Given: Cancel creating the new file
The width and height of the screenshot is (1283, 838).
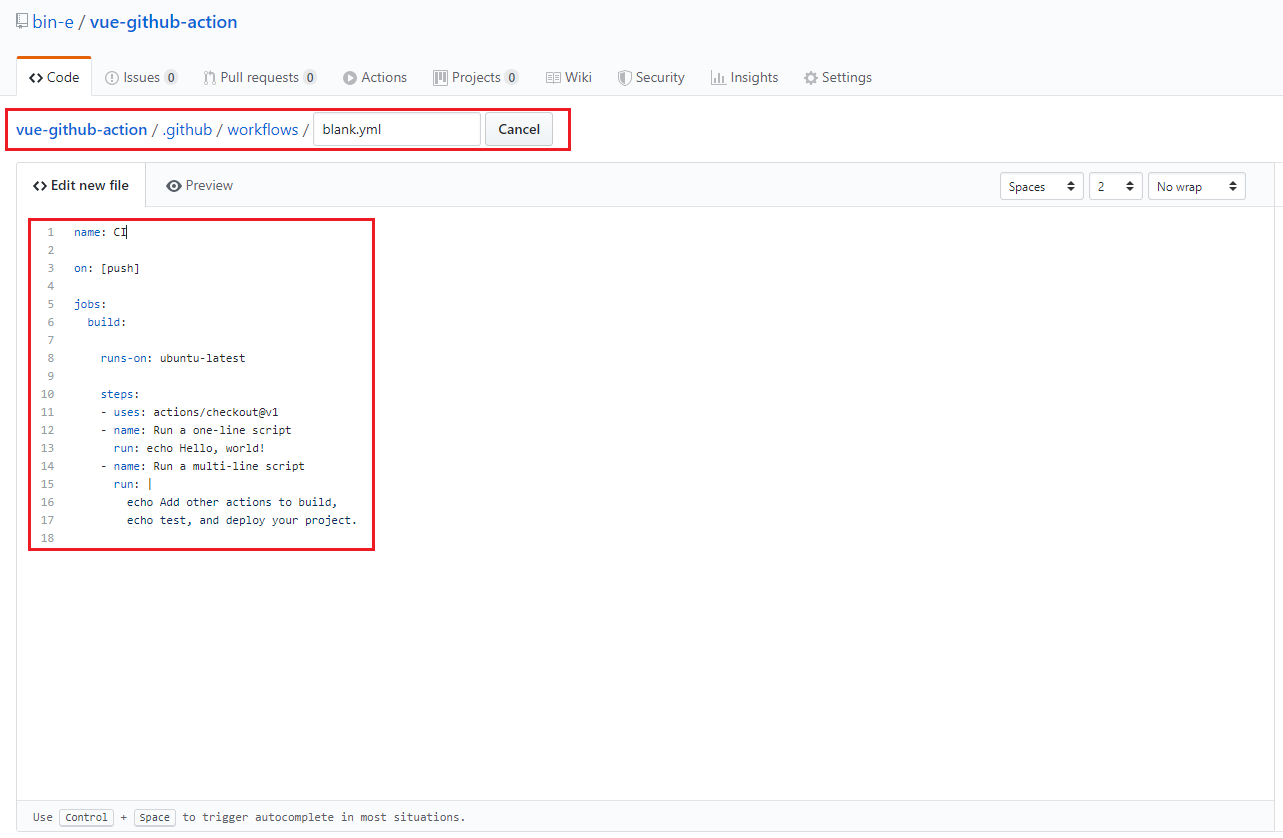Looking at the screenshot, I should coord(519,129).
